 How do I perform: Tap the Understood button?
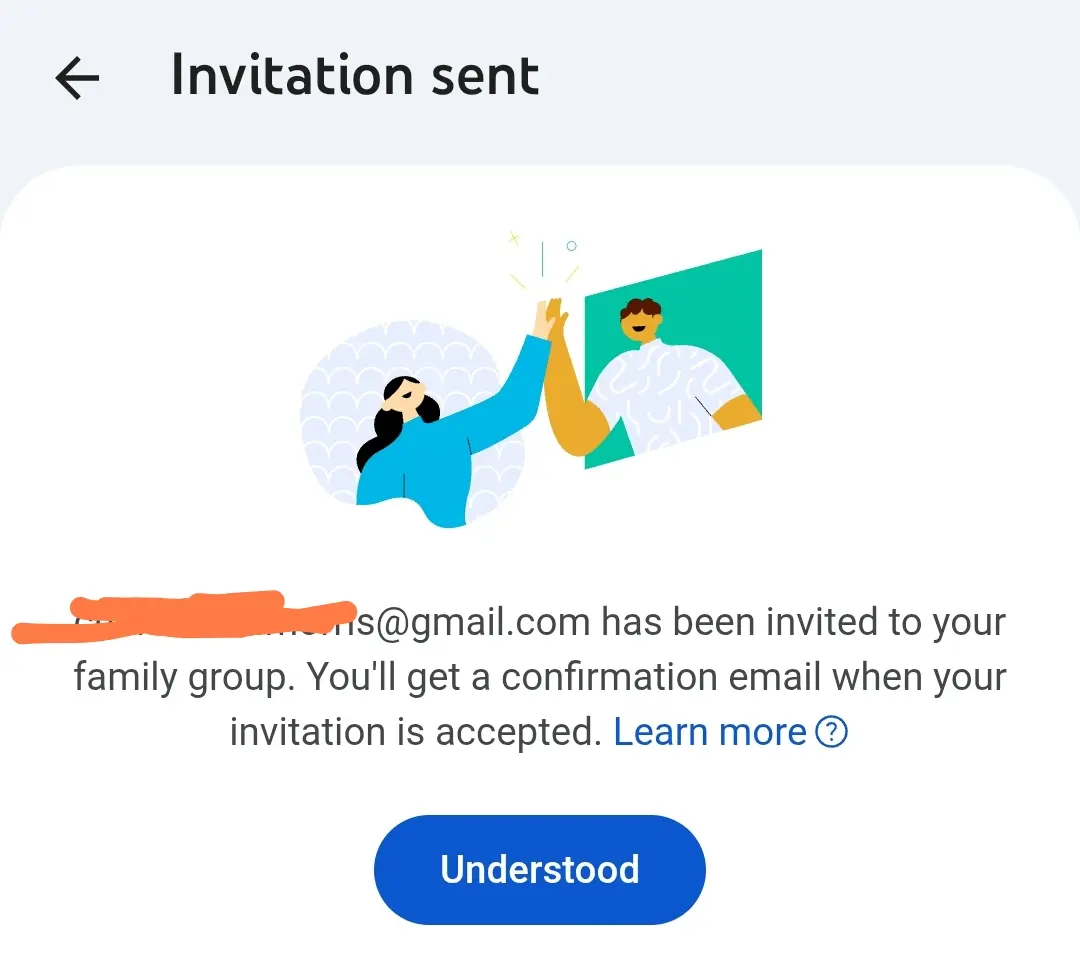click(x=540, y=869)
